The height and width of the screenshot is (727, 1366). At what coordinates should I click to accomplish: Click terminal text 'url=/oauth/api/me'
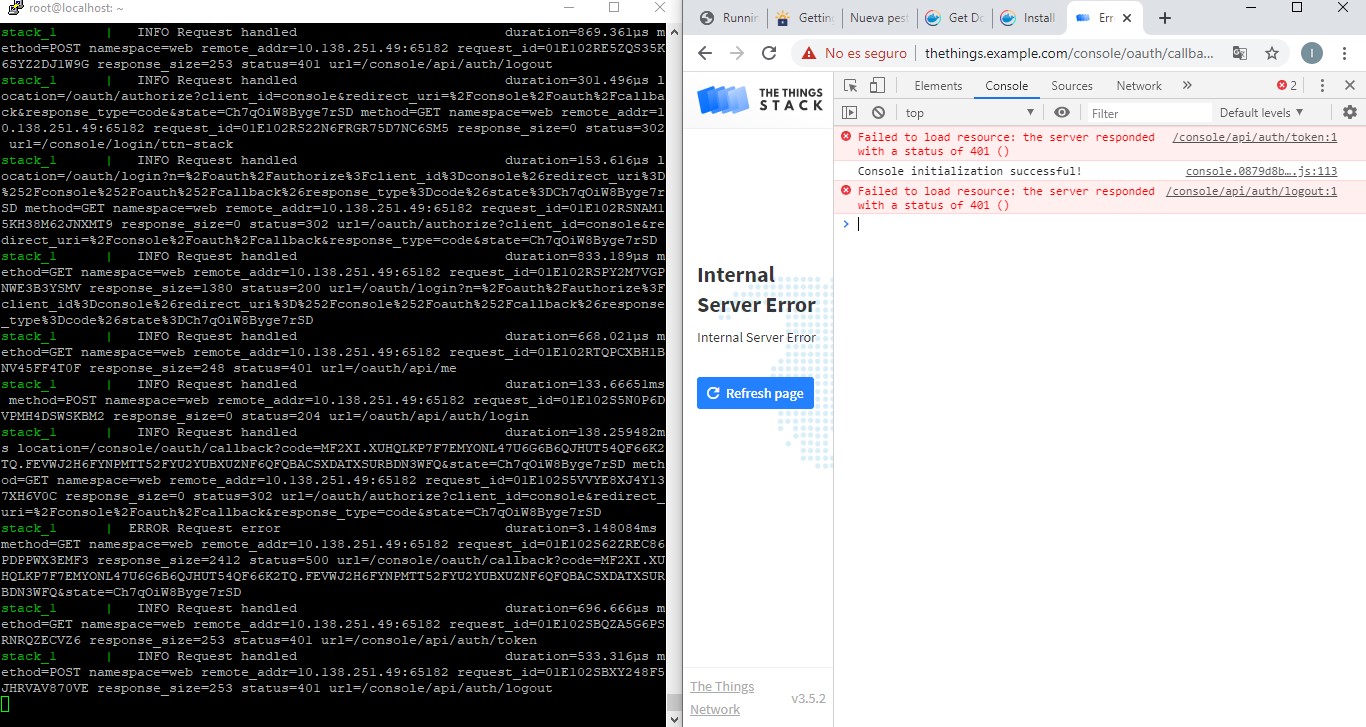[387, 368]
